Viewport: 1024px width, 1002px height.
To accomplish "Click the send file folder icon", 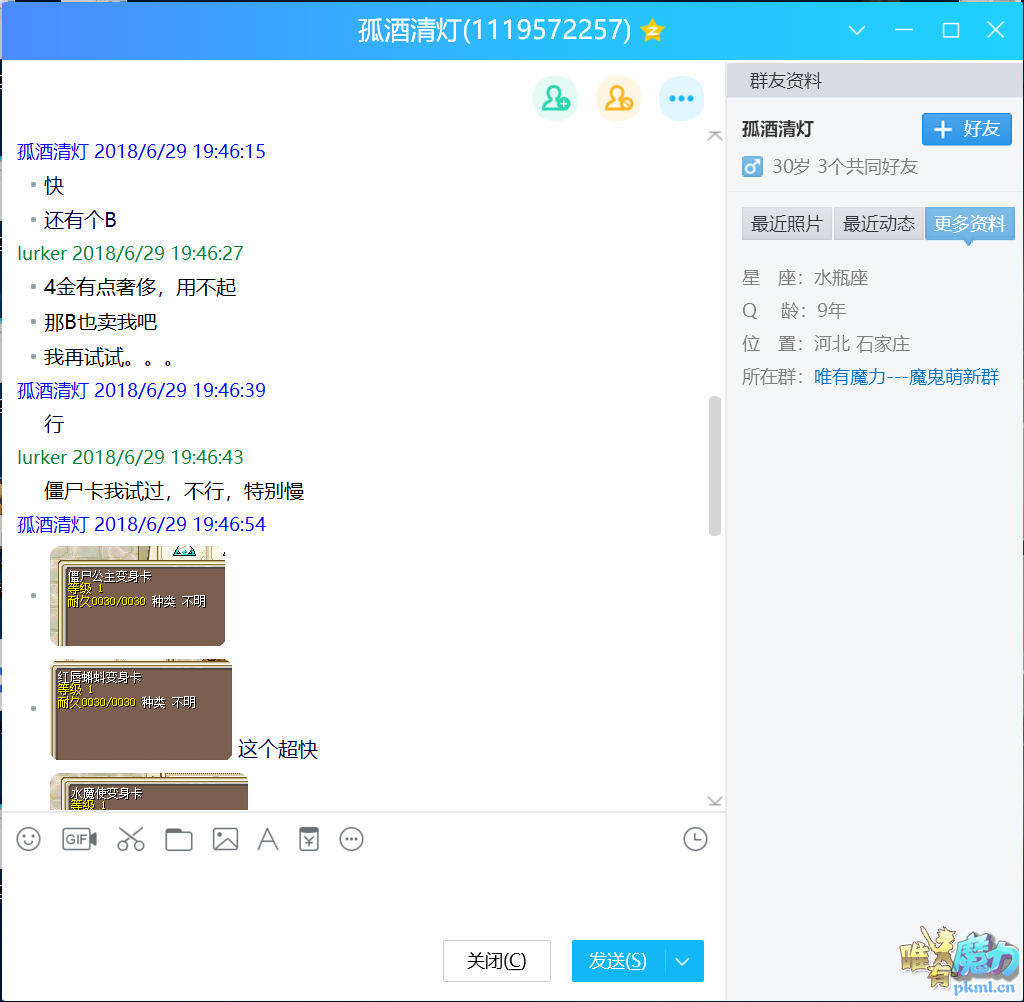I will tap(179, 839).
